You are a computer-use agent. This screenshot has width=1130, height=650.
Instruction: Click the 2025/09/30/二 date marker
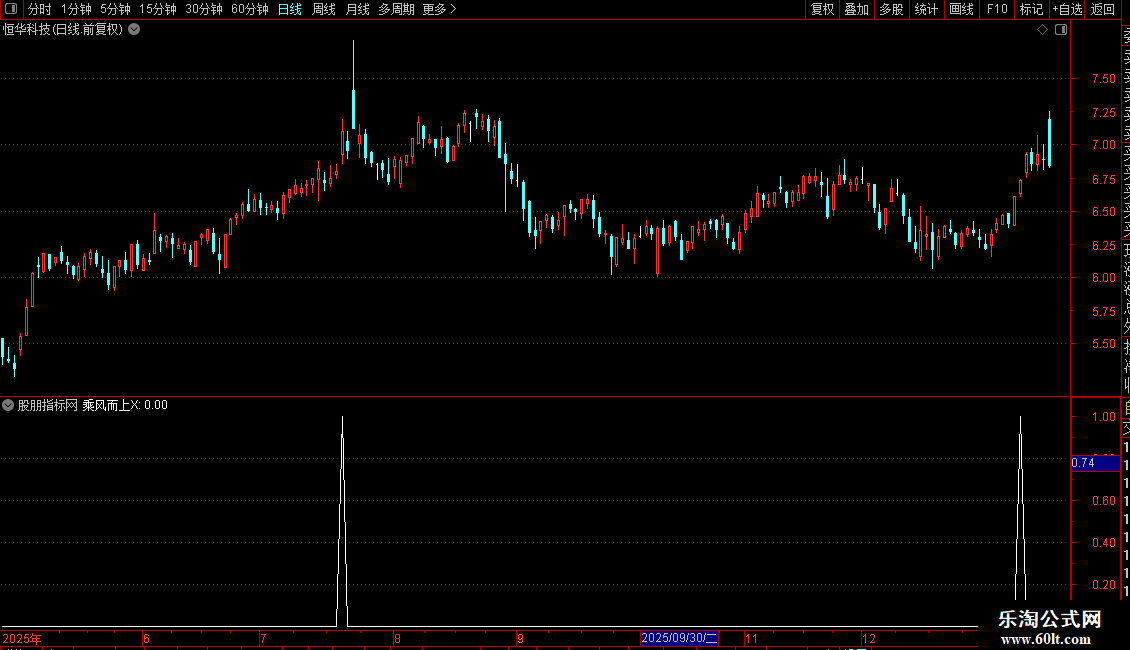[680, 638]
